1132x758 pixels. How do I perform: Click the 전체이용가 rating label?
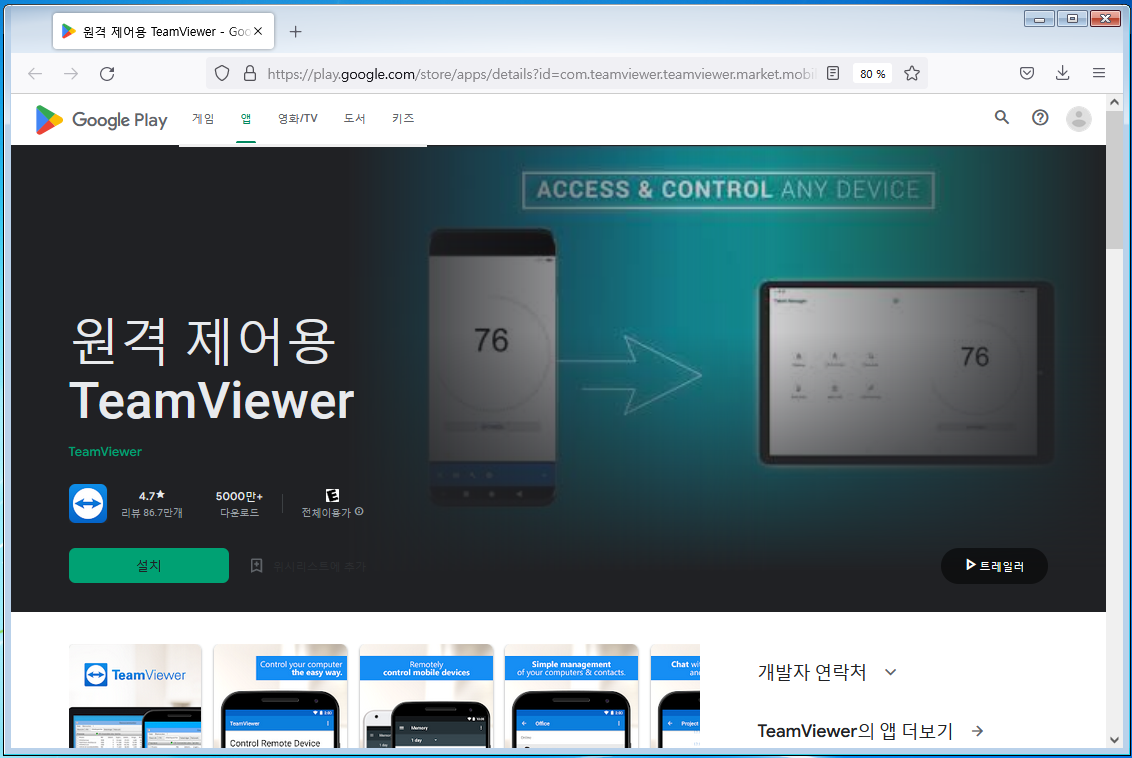click(x=326, y=513)
